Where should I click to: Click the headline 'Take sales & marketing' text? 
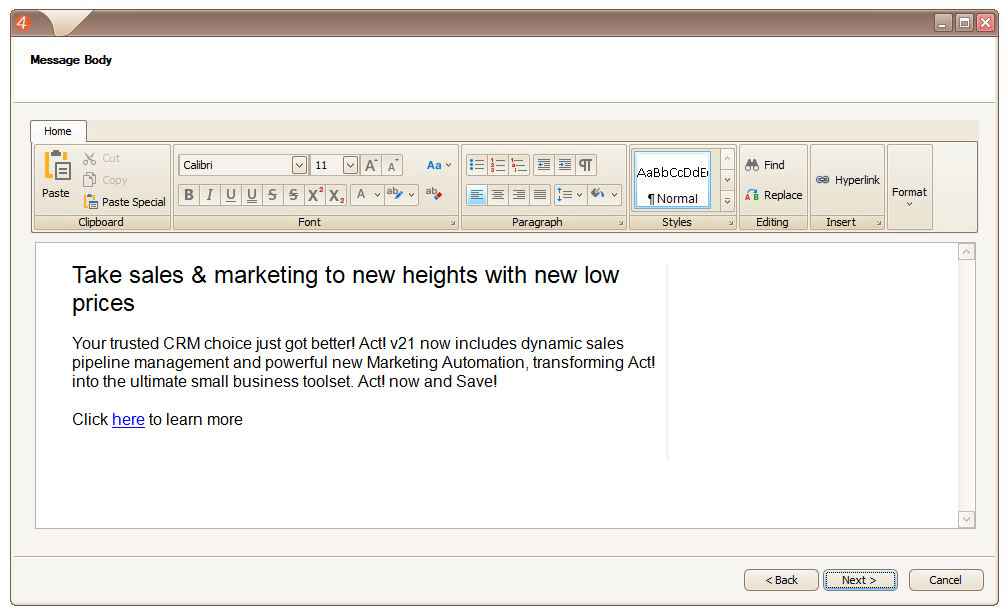click(345, 289)
